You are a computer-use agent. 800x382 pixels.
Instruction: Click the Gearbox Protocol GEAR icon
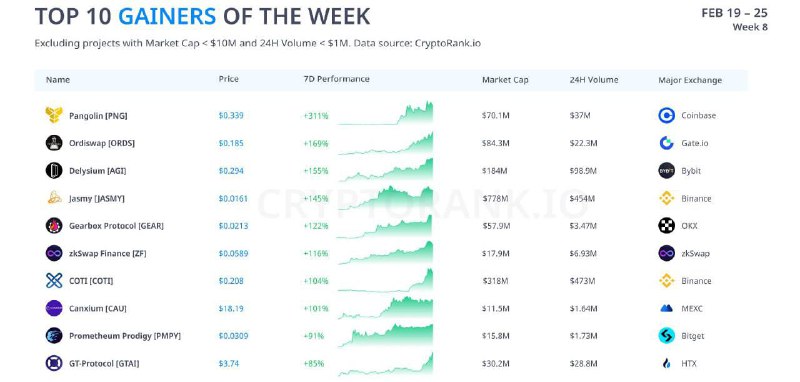(54, 225)
